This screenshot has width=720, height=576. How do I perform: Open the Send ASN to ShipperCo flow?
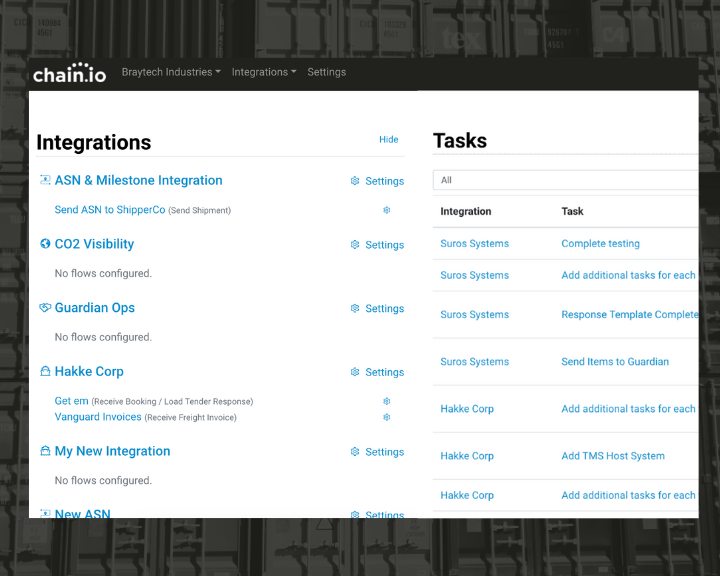tap(110, 210)
